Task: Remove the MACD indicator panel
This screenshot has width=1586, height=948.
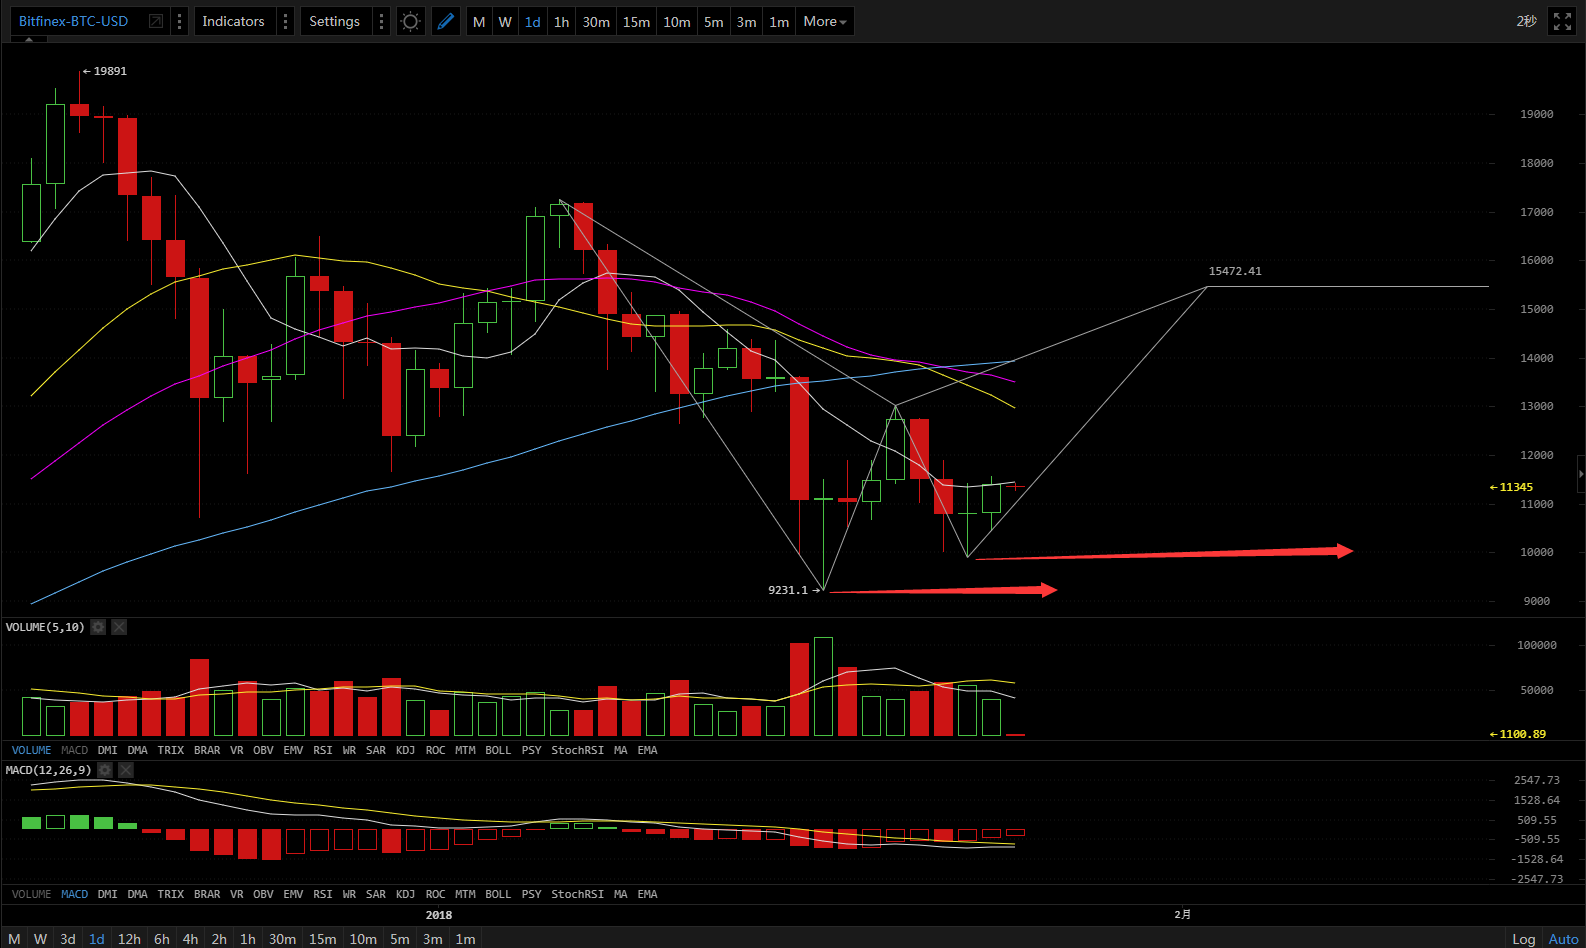Action: (x=126, y=770)
